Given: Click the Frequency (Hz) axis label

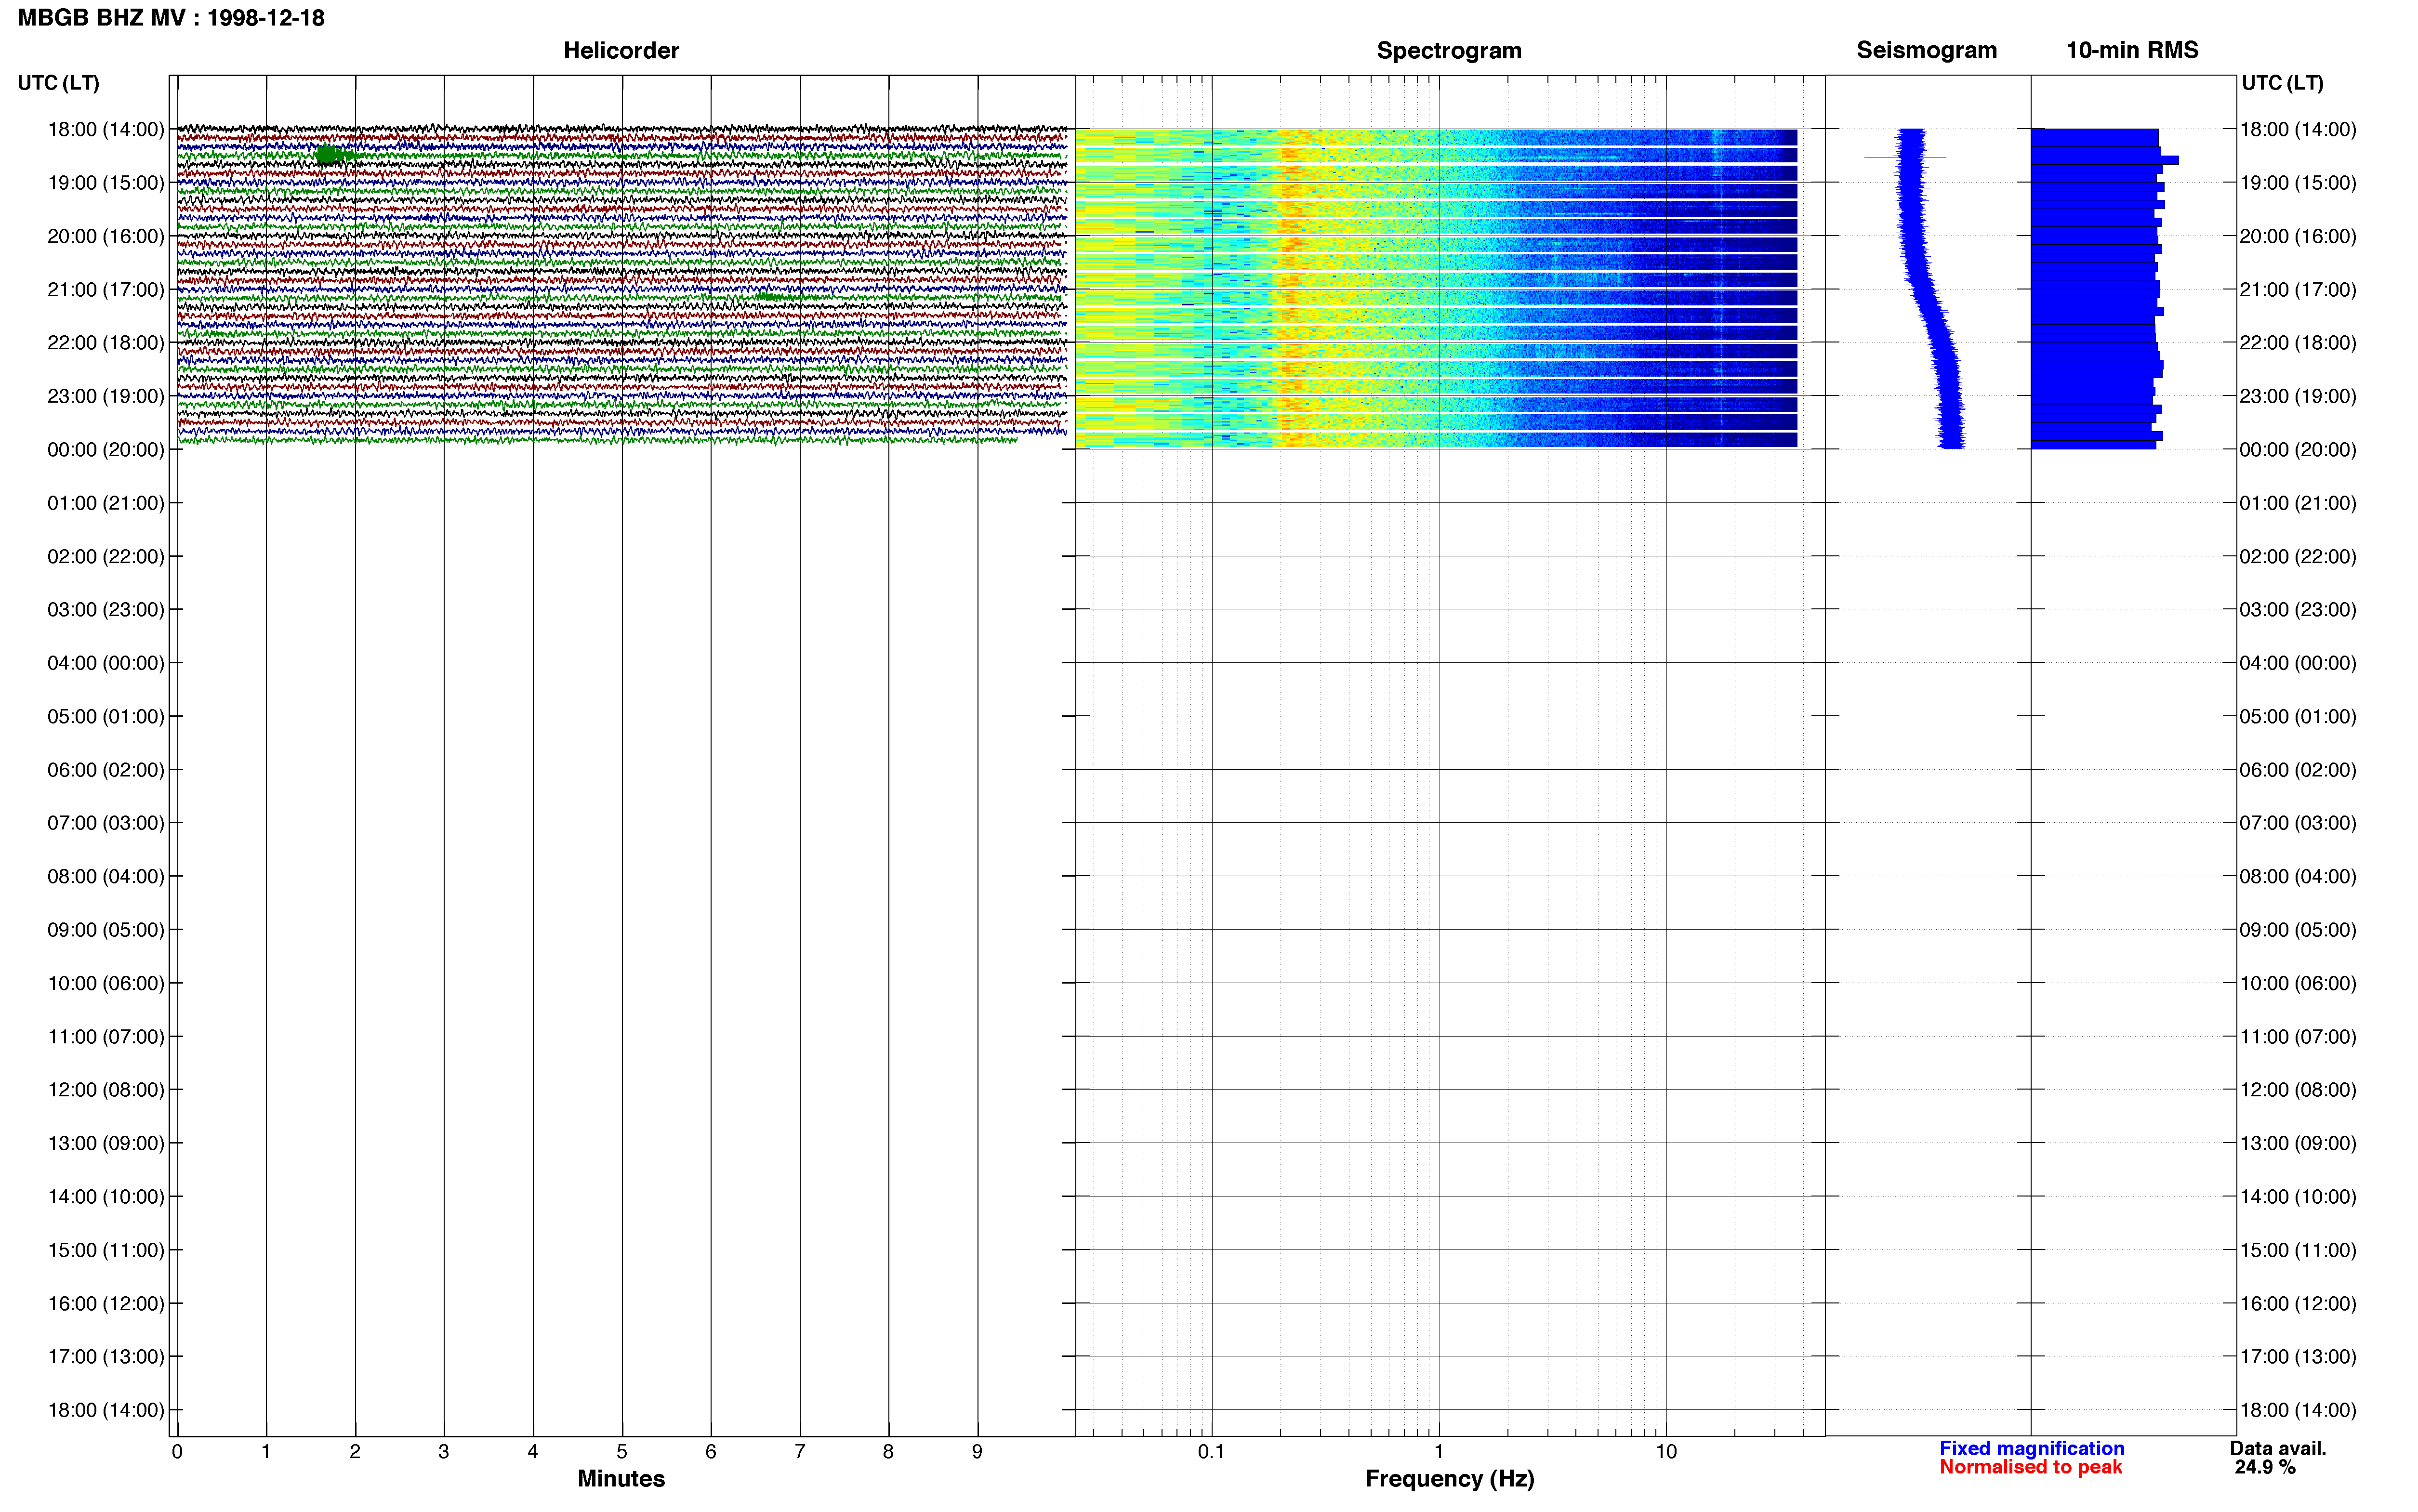Looking at the screenshot, I should (x=1449, y=1478).
